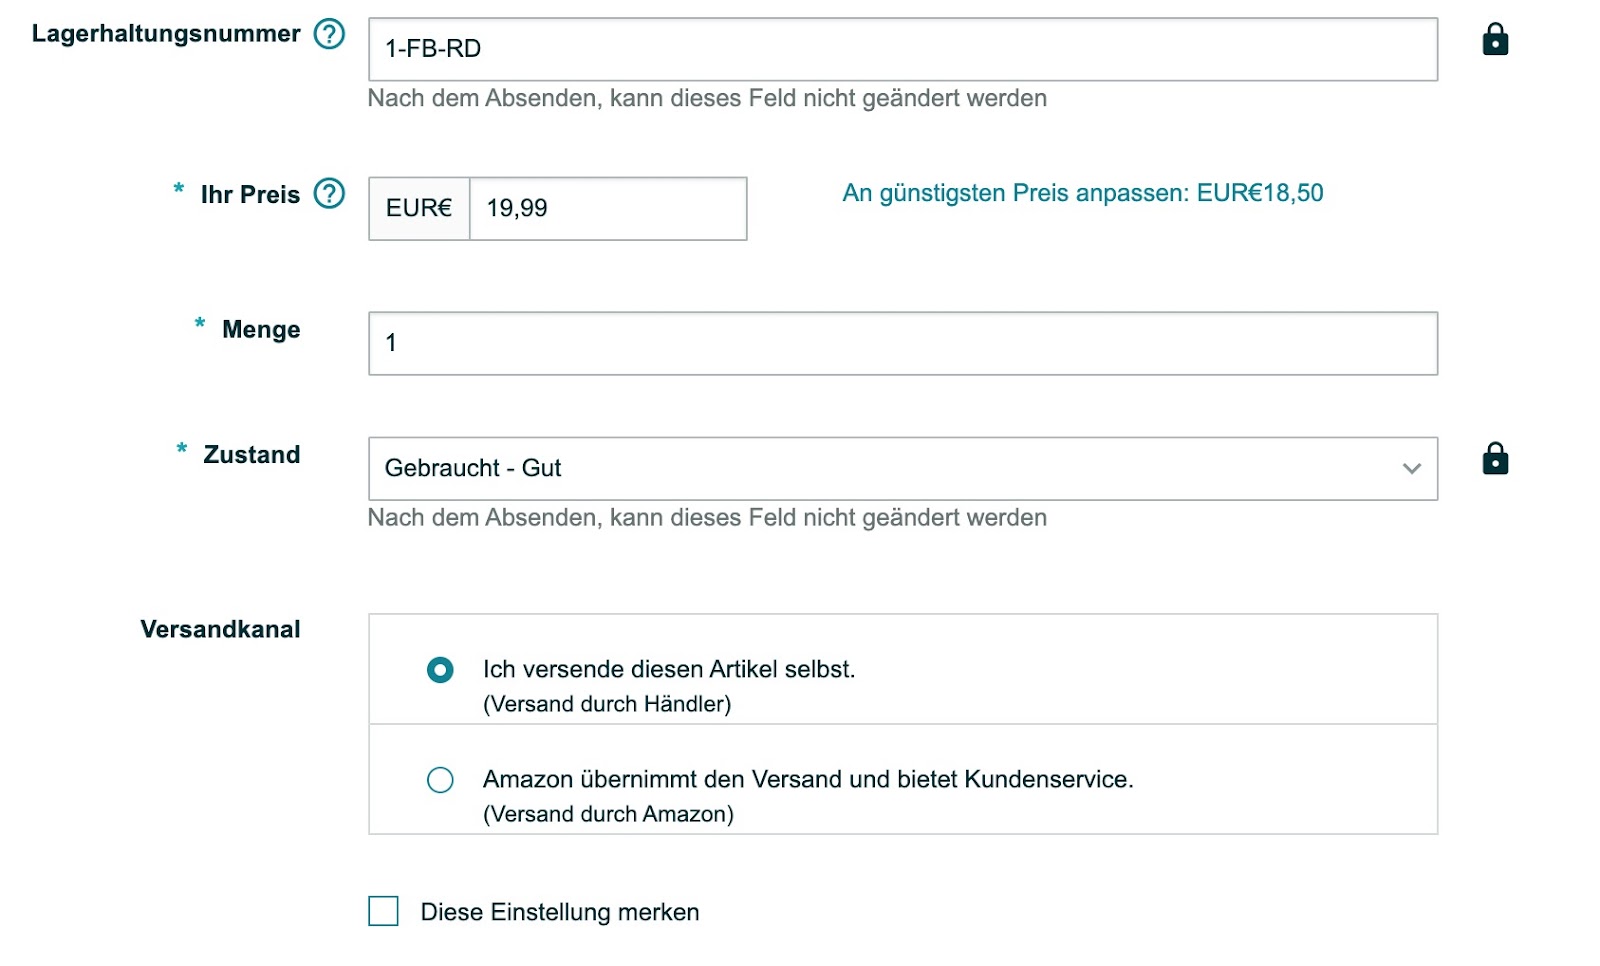The height and width of the screenshot is (966, 1600).
Task: Click the An günstigsten Preis anpassen link
Action: [x=1082, y=193]
